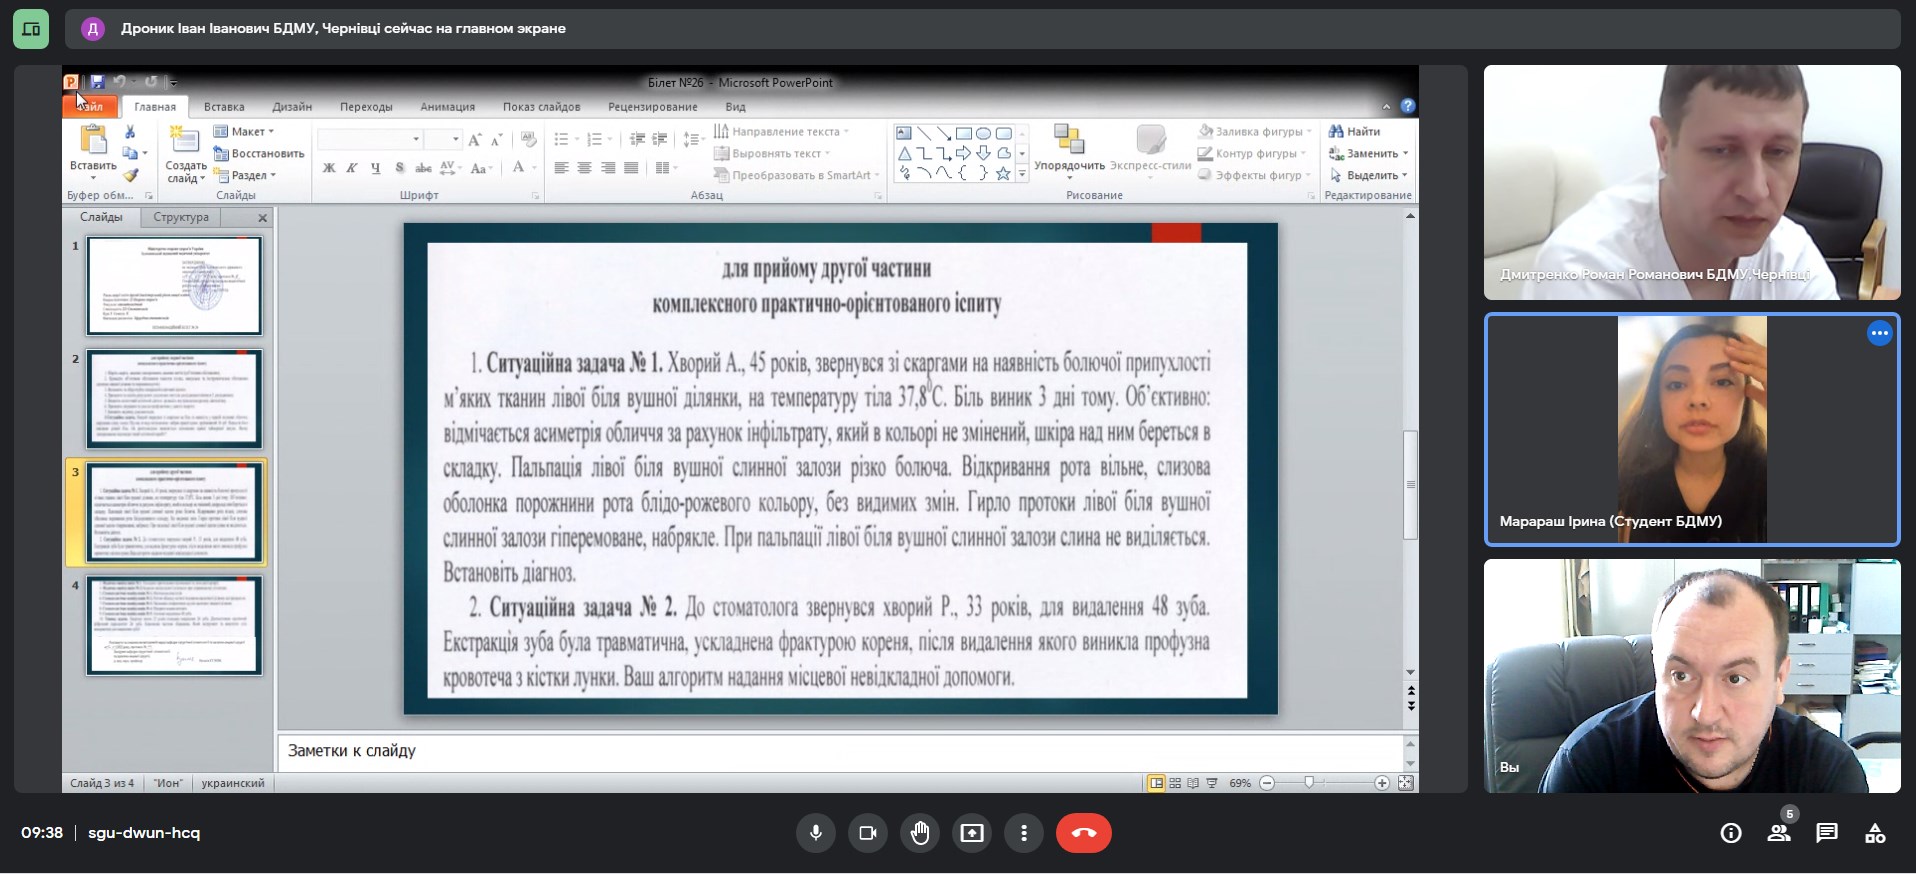Hang up with the red end-call button
This screenshot has width=1916, height=874.
(1083, 833)
